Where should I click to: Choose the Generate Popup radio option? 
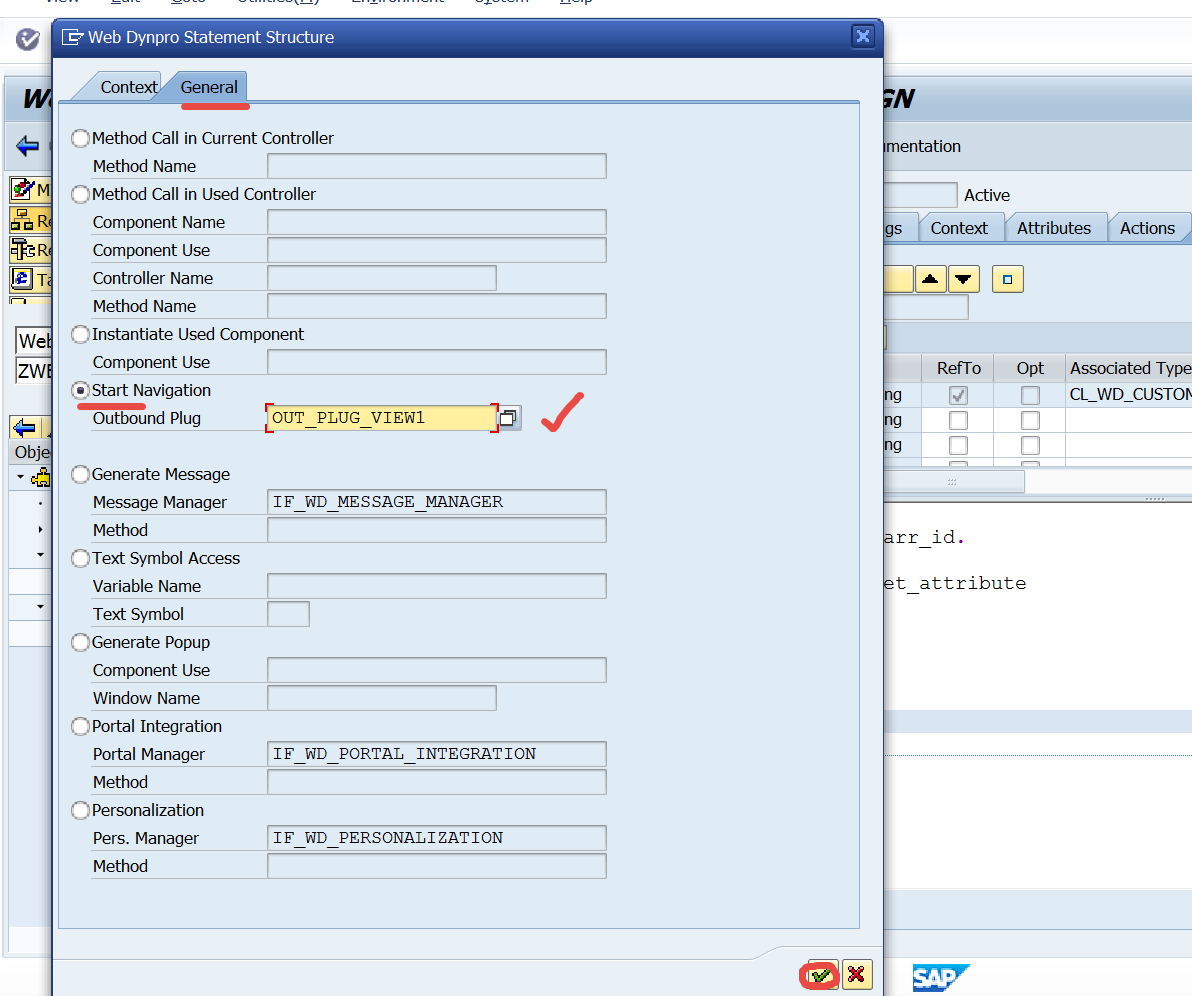[x=80, y=642]
